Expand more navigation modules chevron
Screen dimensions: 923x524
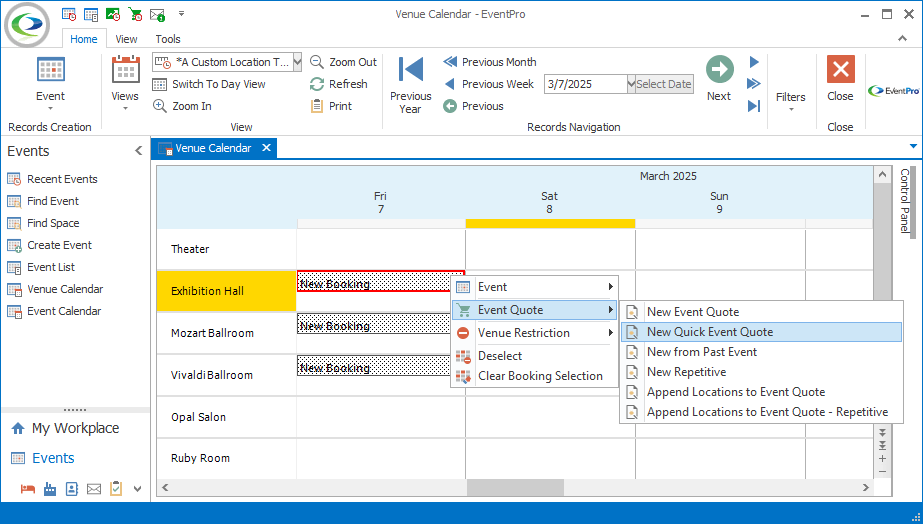pyautogui.click(x=138, y=489)
